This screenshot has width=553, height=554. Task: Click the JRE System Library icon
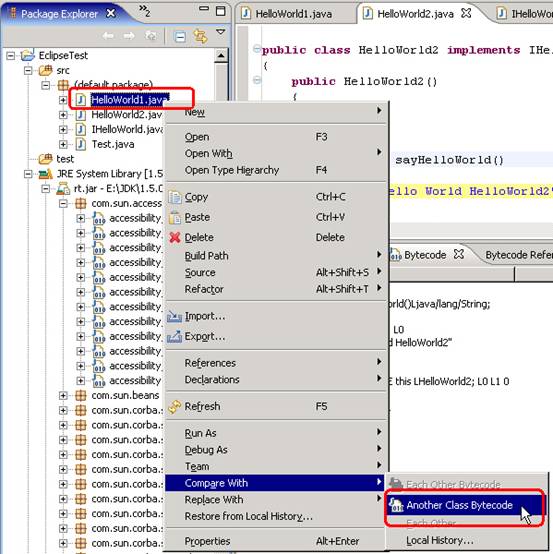pyautogui.click(x=45, y=174)
